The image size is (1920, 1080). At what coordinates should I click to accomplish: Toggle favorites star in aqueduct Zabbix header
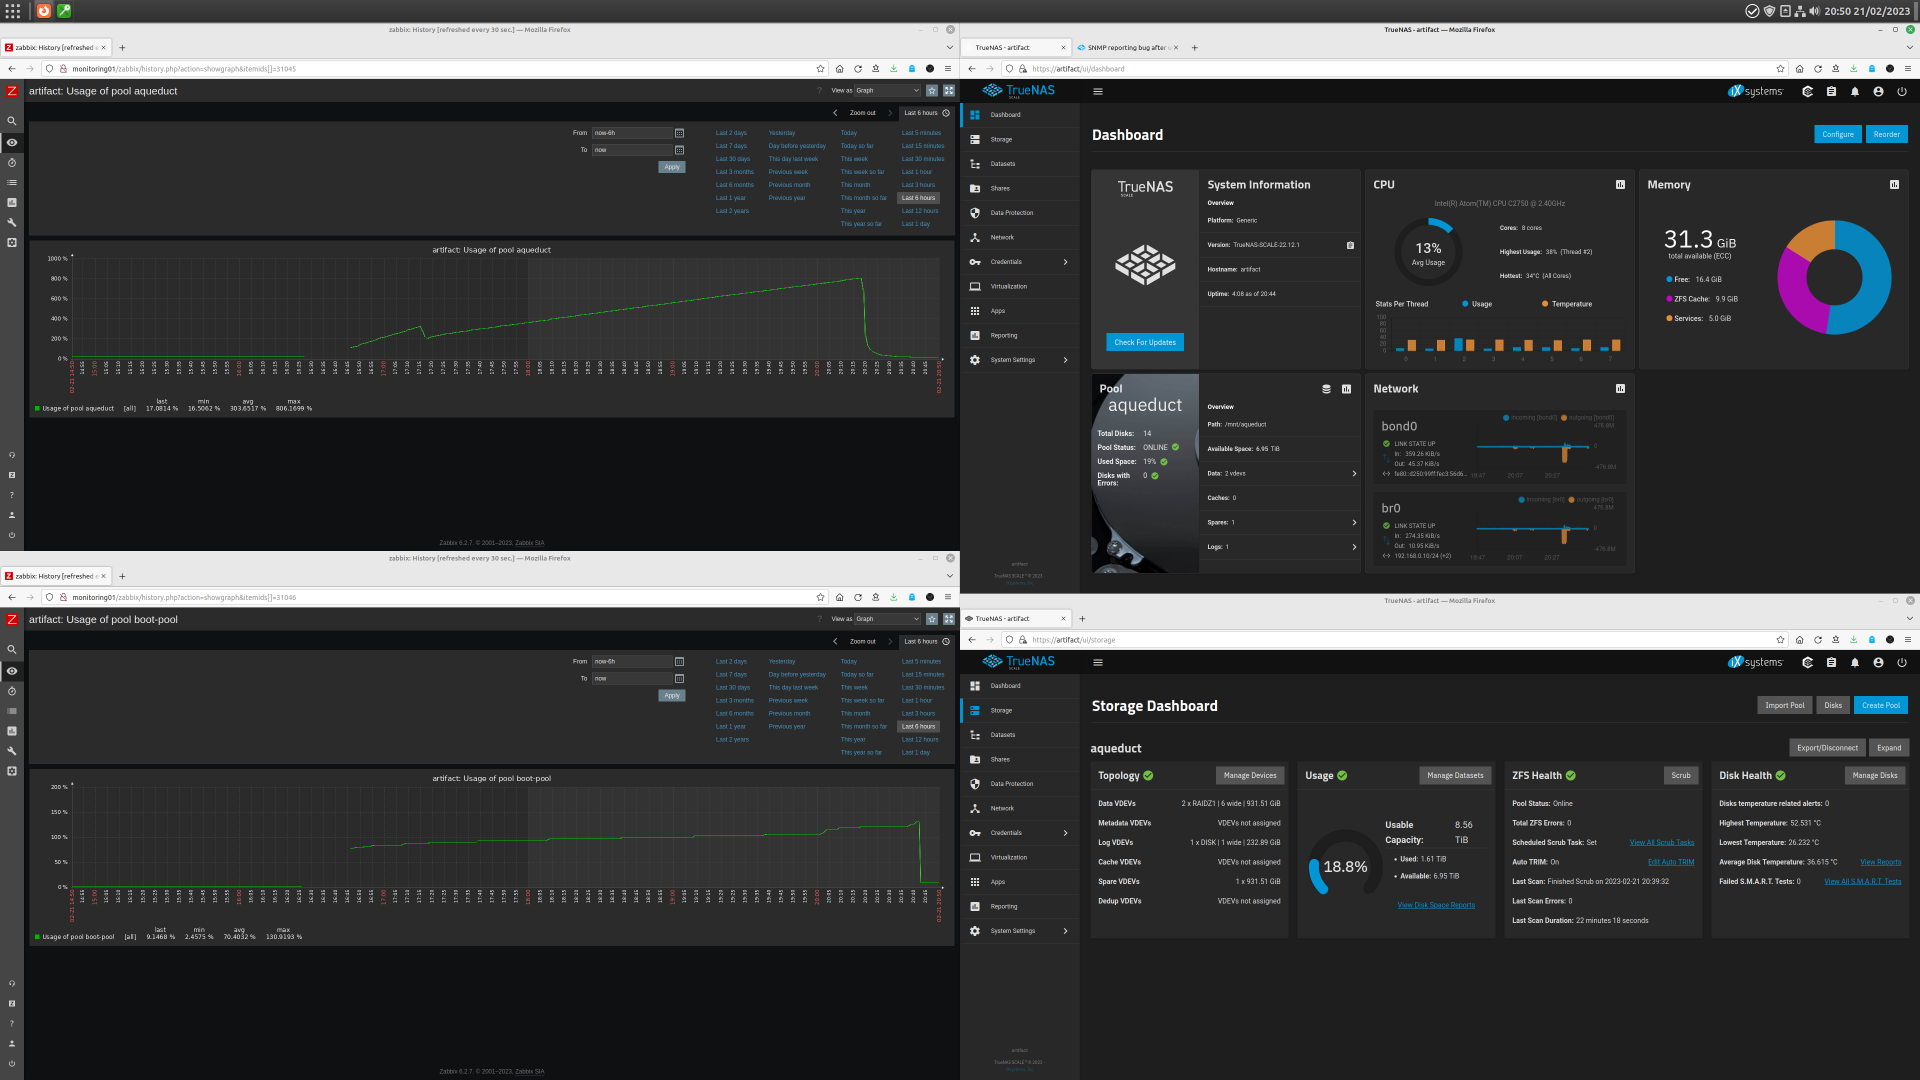click(x=932, y=91)
